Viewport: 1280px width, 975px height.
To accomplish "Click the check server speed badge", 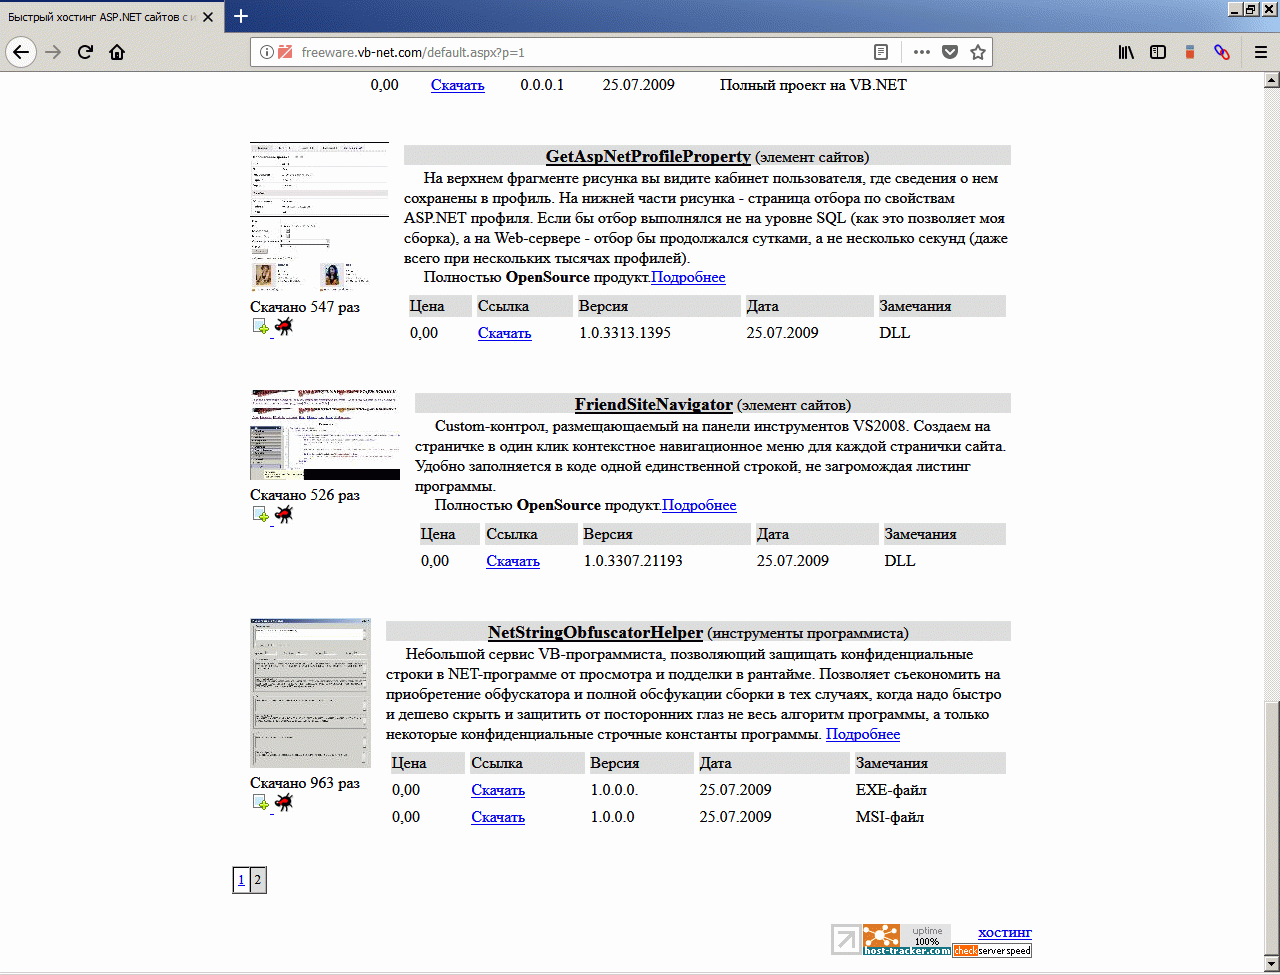I will 992,950.
